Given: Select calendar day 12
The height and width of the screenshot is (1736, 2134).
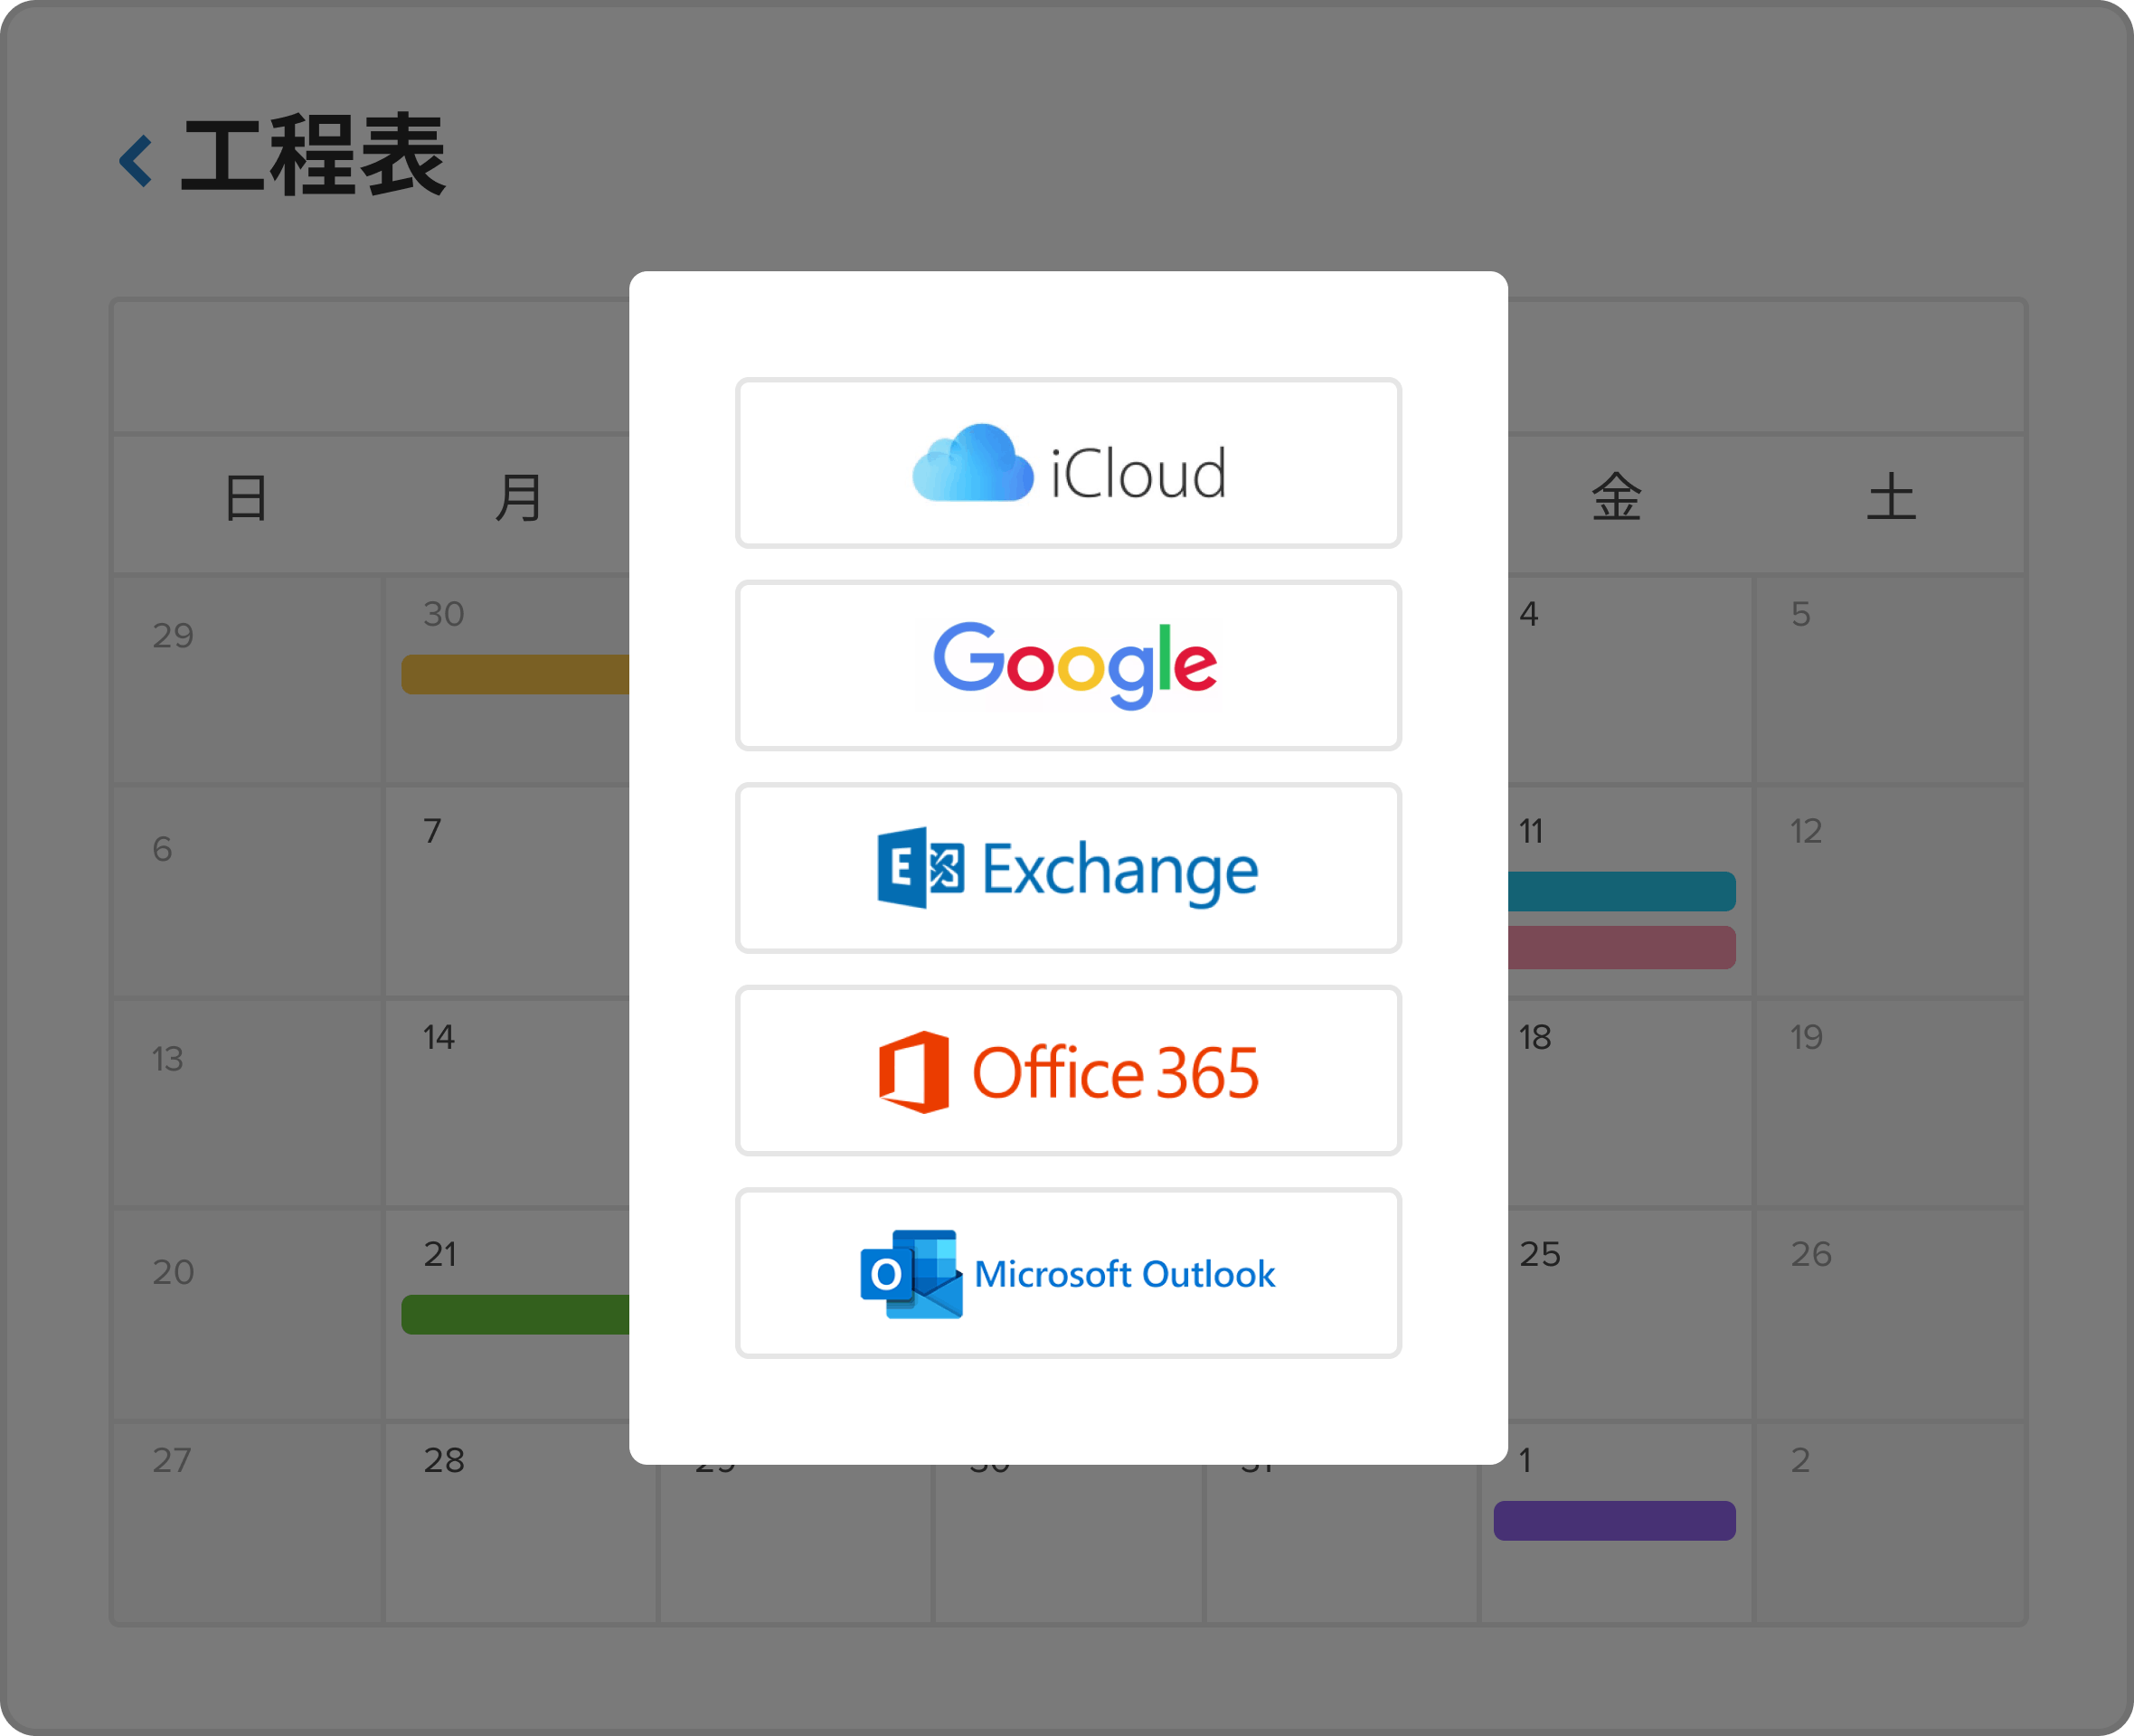Looking at the screenshot, I should pos(1806,830).
